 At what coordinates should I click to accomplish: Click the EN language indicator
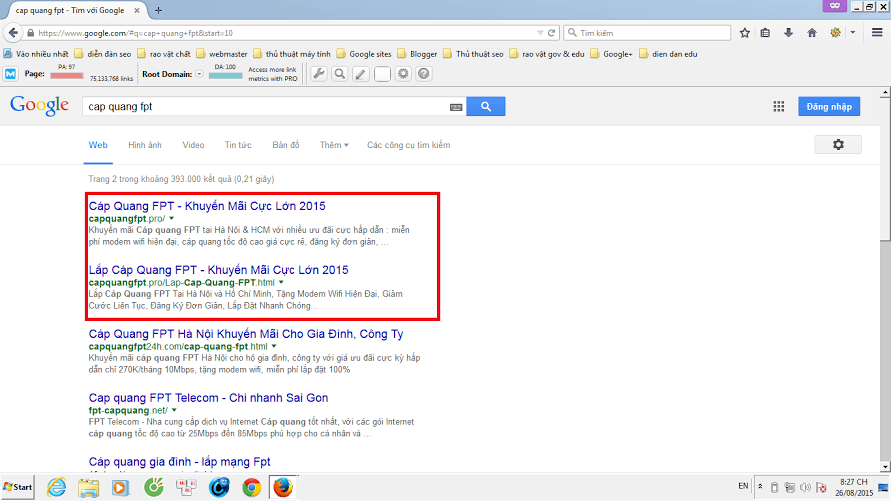tap(743, 486)
